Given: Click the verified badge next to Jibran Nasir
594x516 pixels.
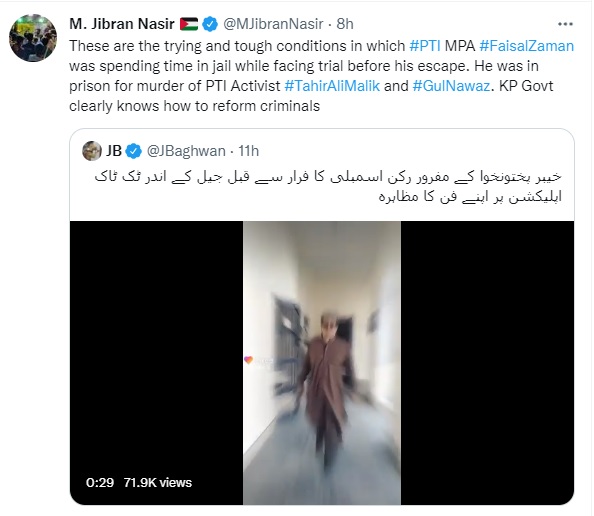Looking at the screenshot, I should coord(210,24).
